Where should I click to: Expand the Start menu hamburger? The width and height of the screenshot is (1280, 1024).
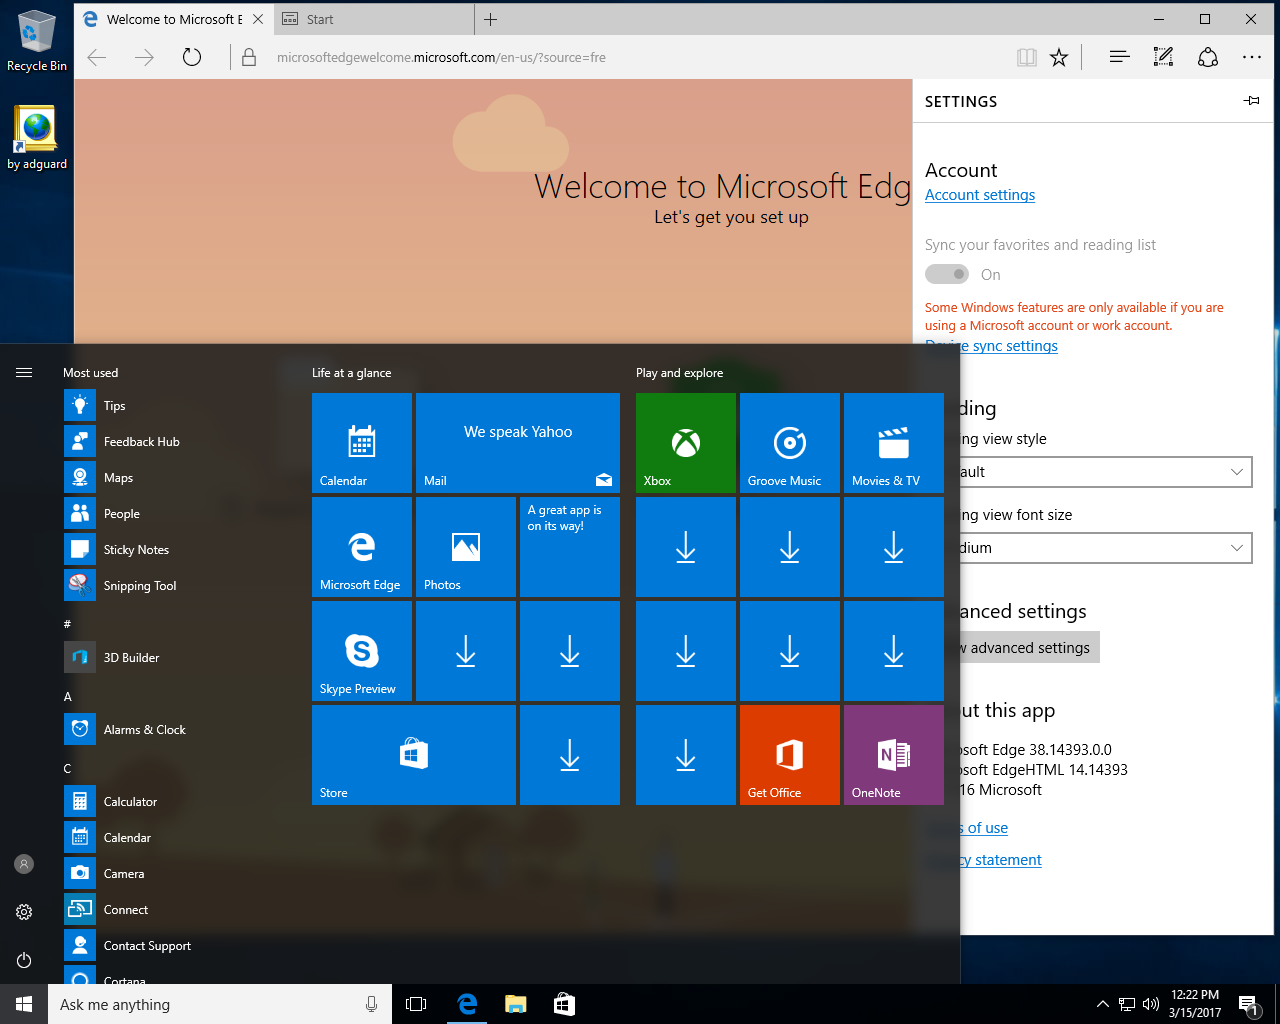(x=24, y=373)
